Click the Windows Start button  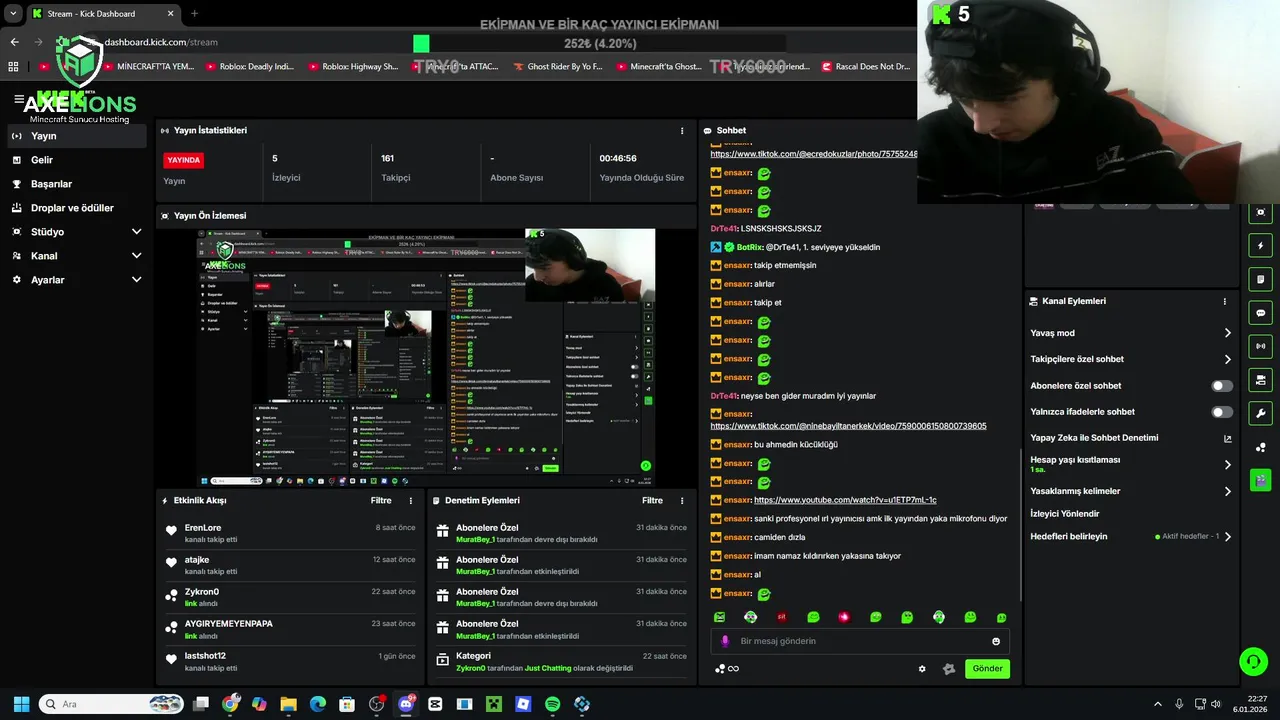pos(21,704)
